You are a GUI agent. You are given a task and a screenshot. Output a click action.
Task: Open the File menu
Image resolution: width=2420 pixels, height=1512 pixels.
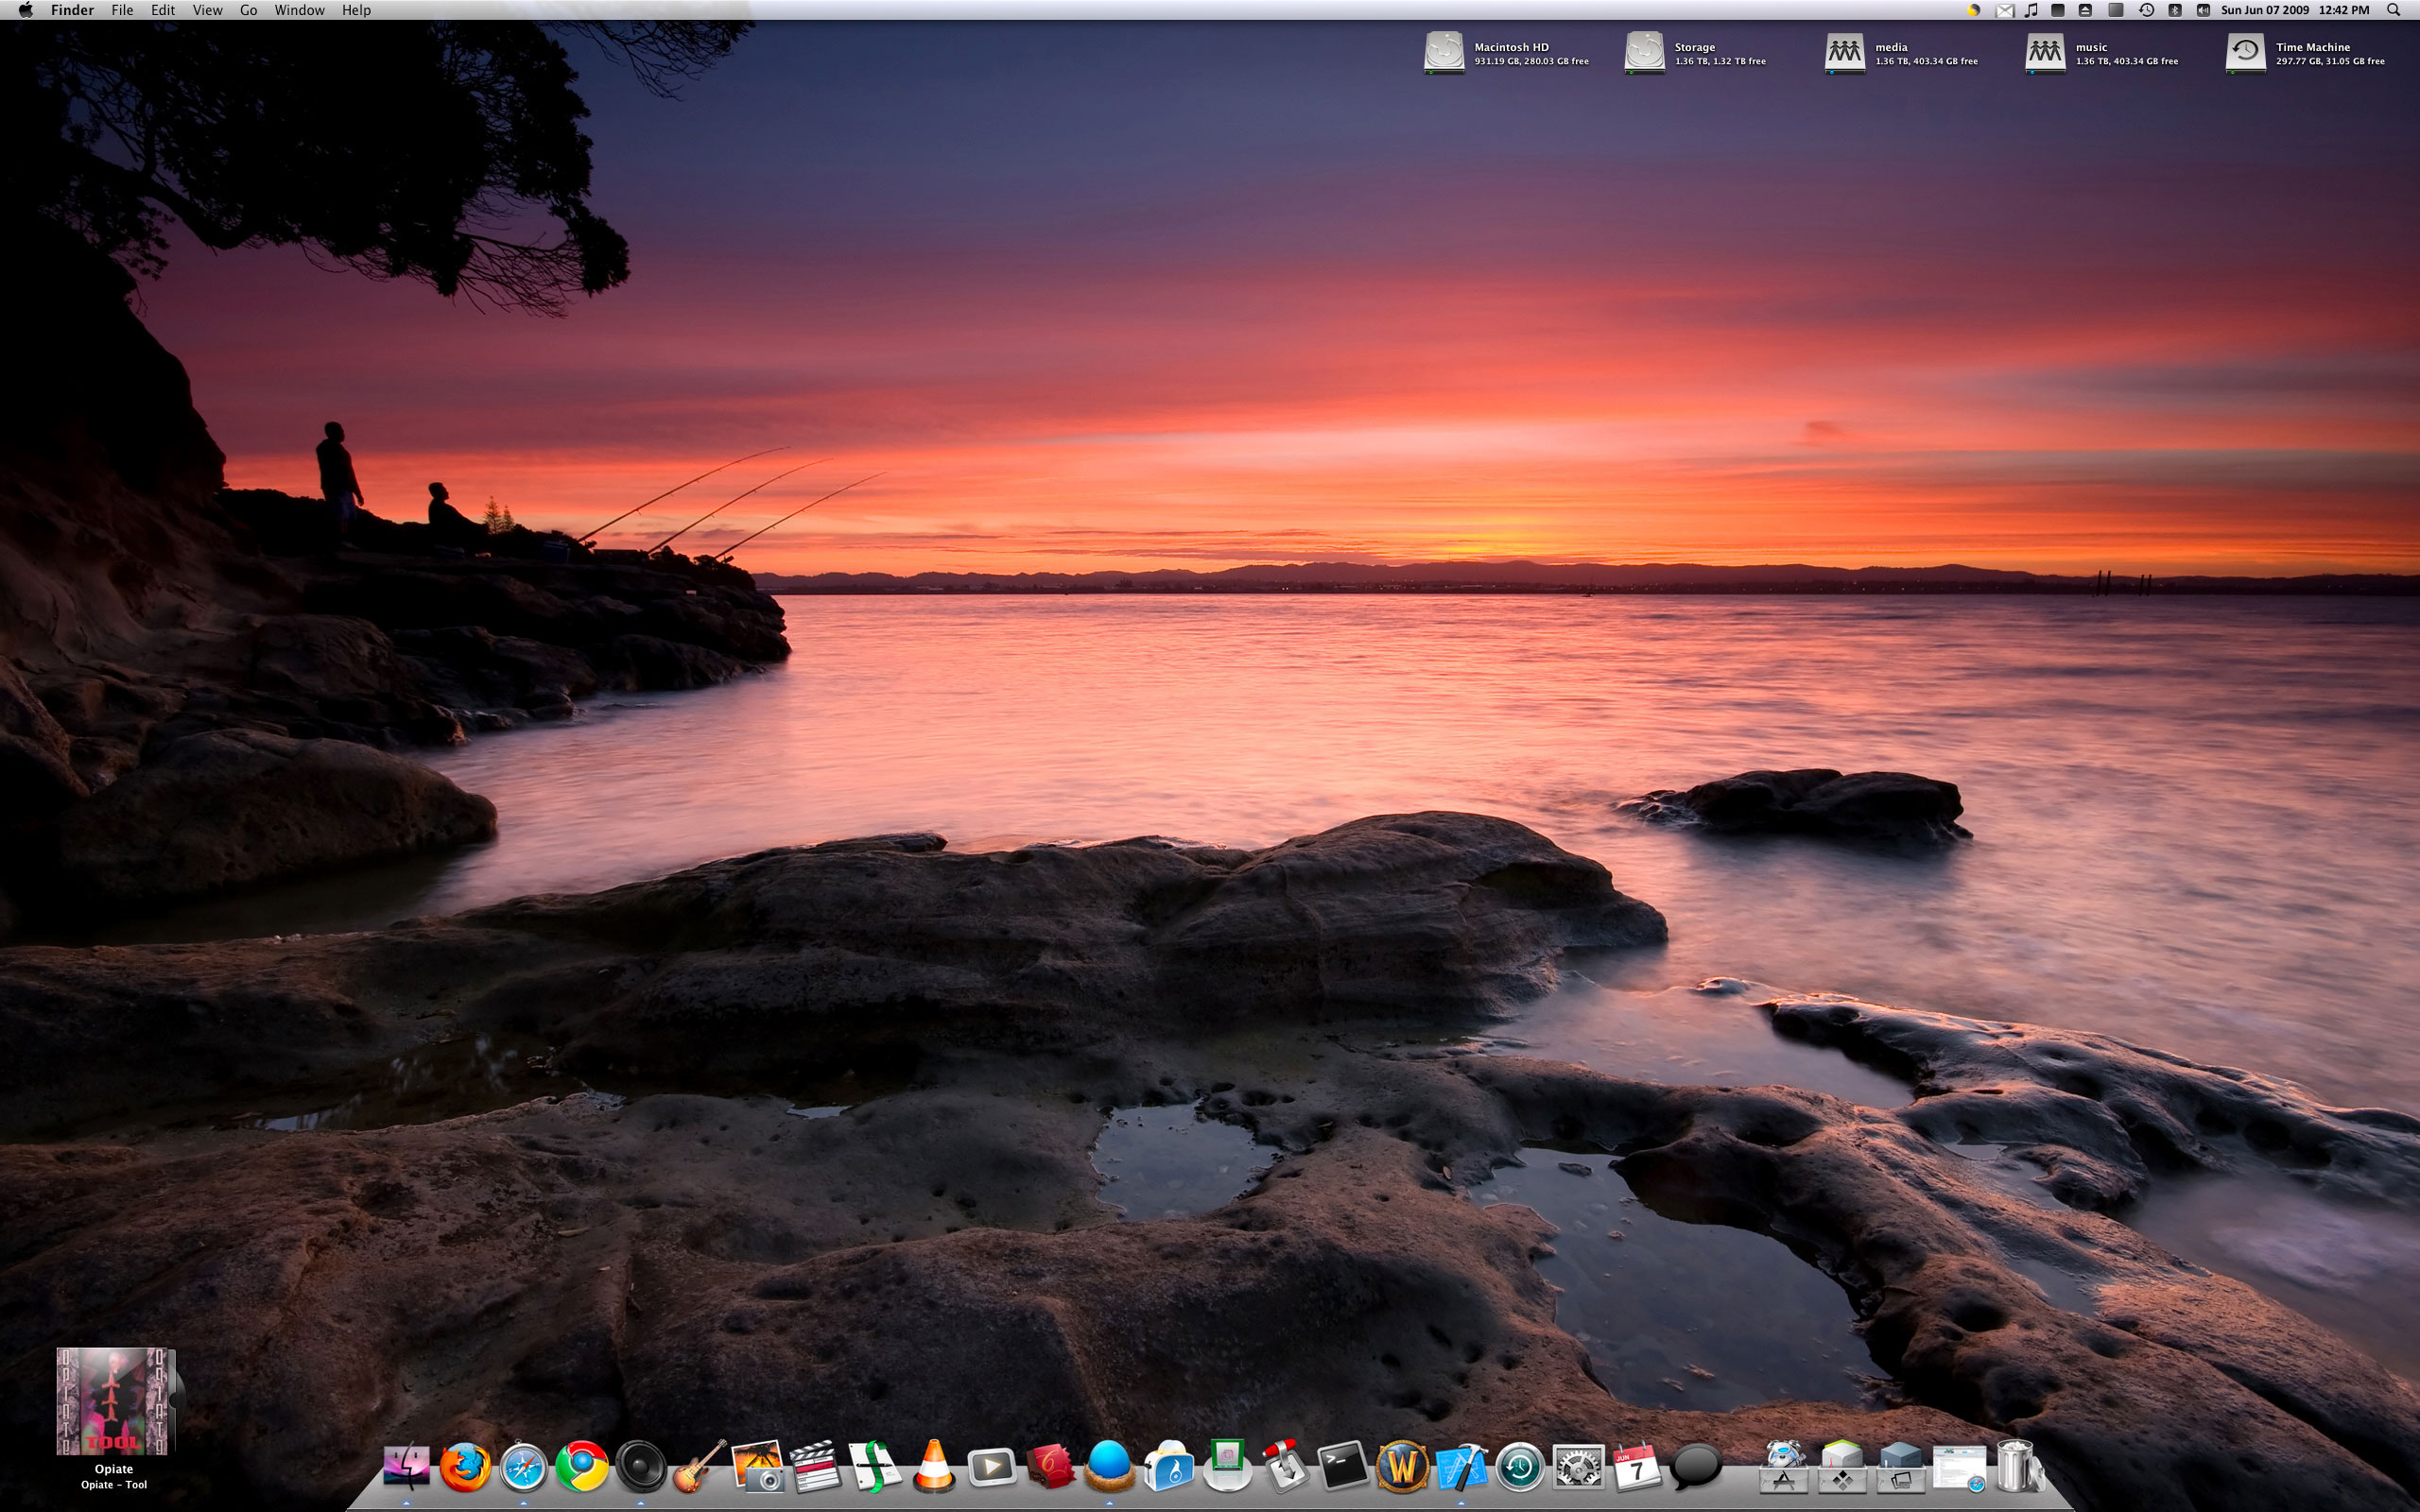(x=122, y=10)
